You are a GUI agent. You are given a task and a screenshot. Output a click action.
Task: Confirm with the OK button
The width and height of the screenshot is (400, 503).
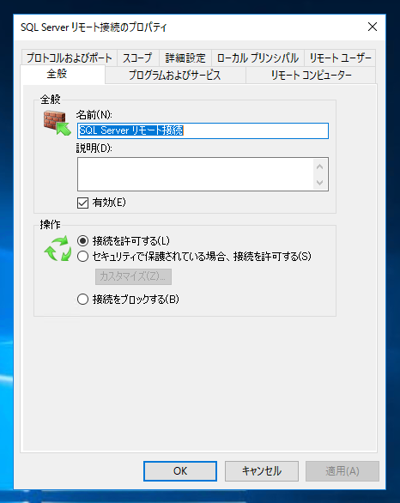tap(180, 471)
